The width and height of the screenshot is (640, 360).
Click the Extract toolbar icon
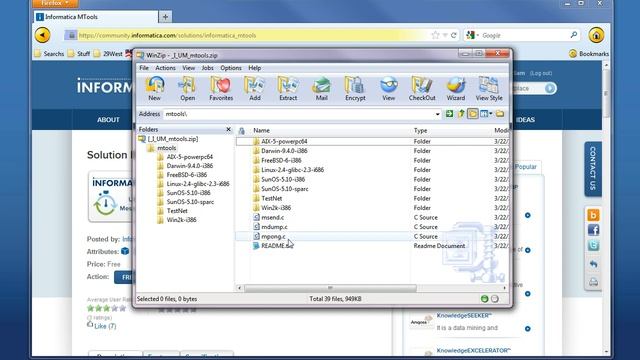coord(288,89)
